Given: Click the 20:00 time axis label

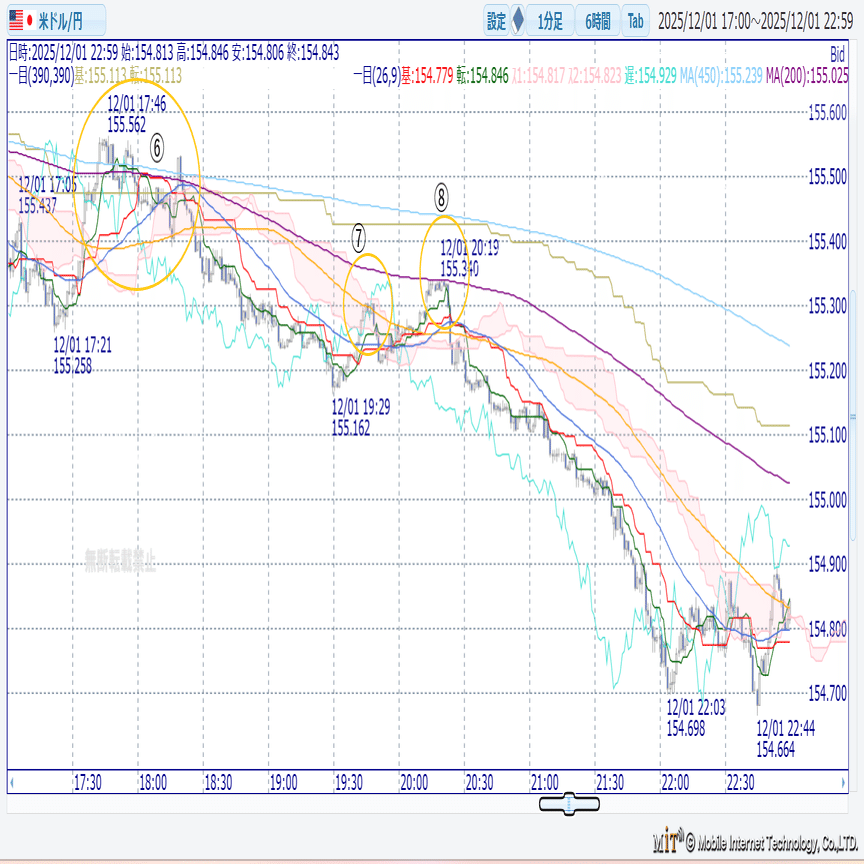Looking at the screenshot, I should point(414,782).
